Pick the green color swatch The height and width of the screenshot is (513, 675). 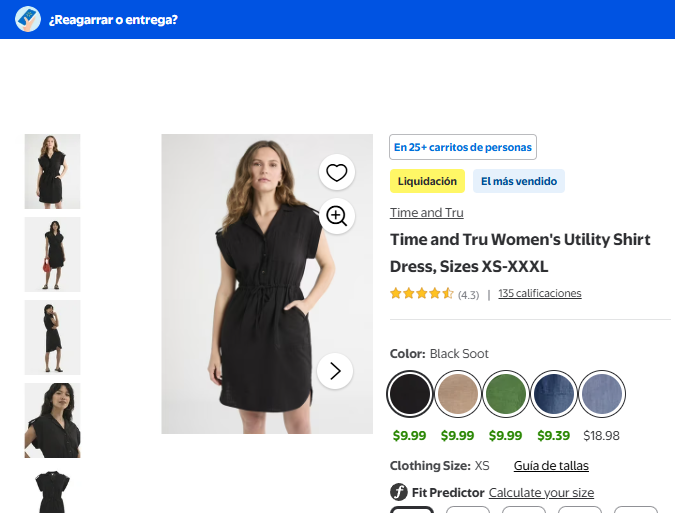click(505, 394)
